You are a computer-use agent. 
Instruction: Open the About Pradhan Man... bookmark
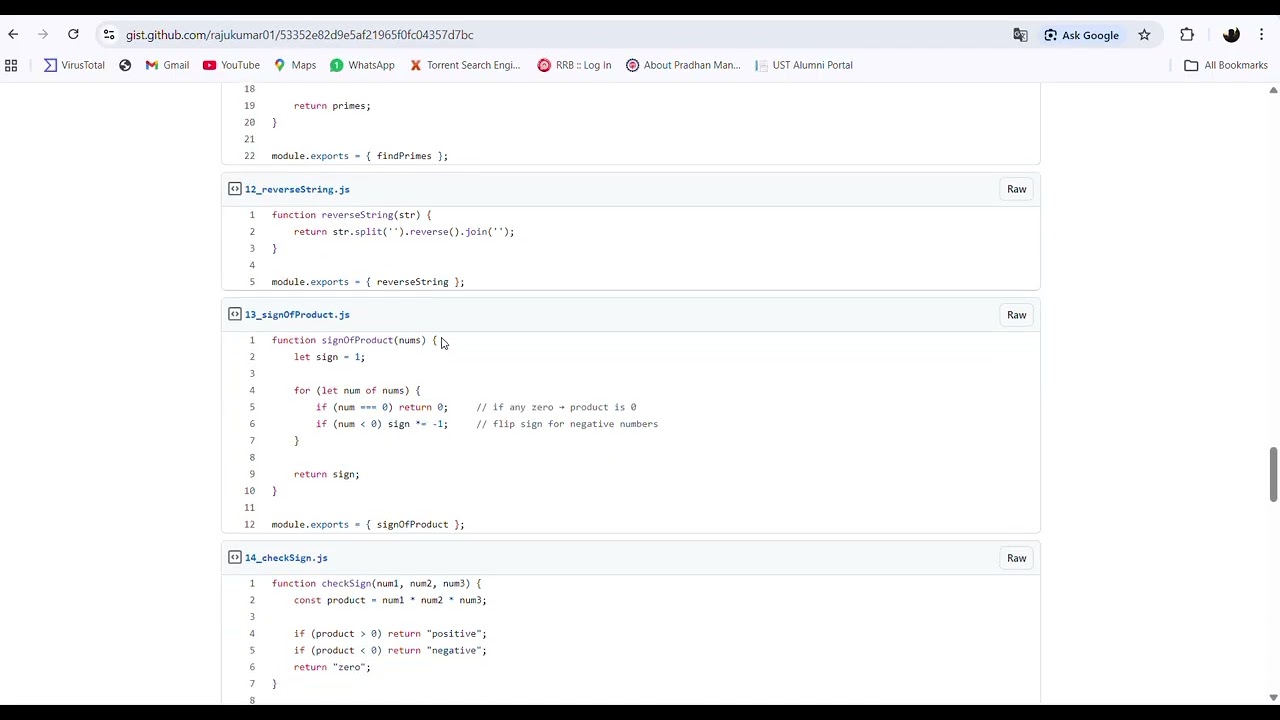(x=683, y=65)
